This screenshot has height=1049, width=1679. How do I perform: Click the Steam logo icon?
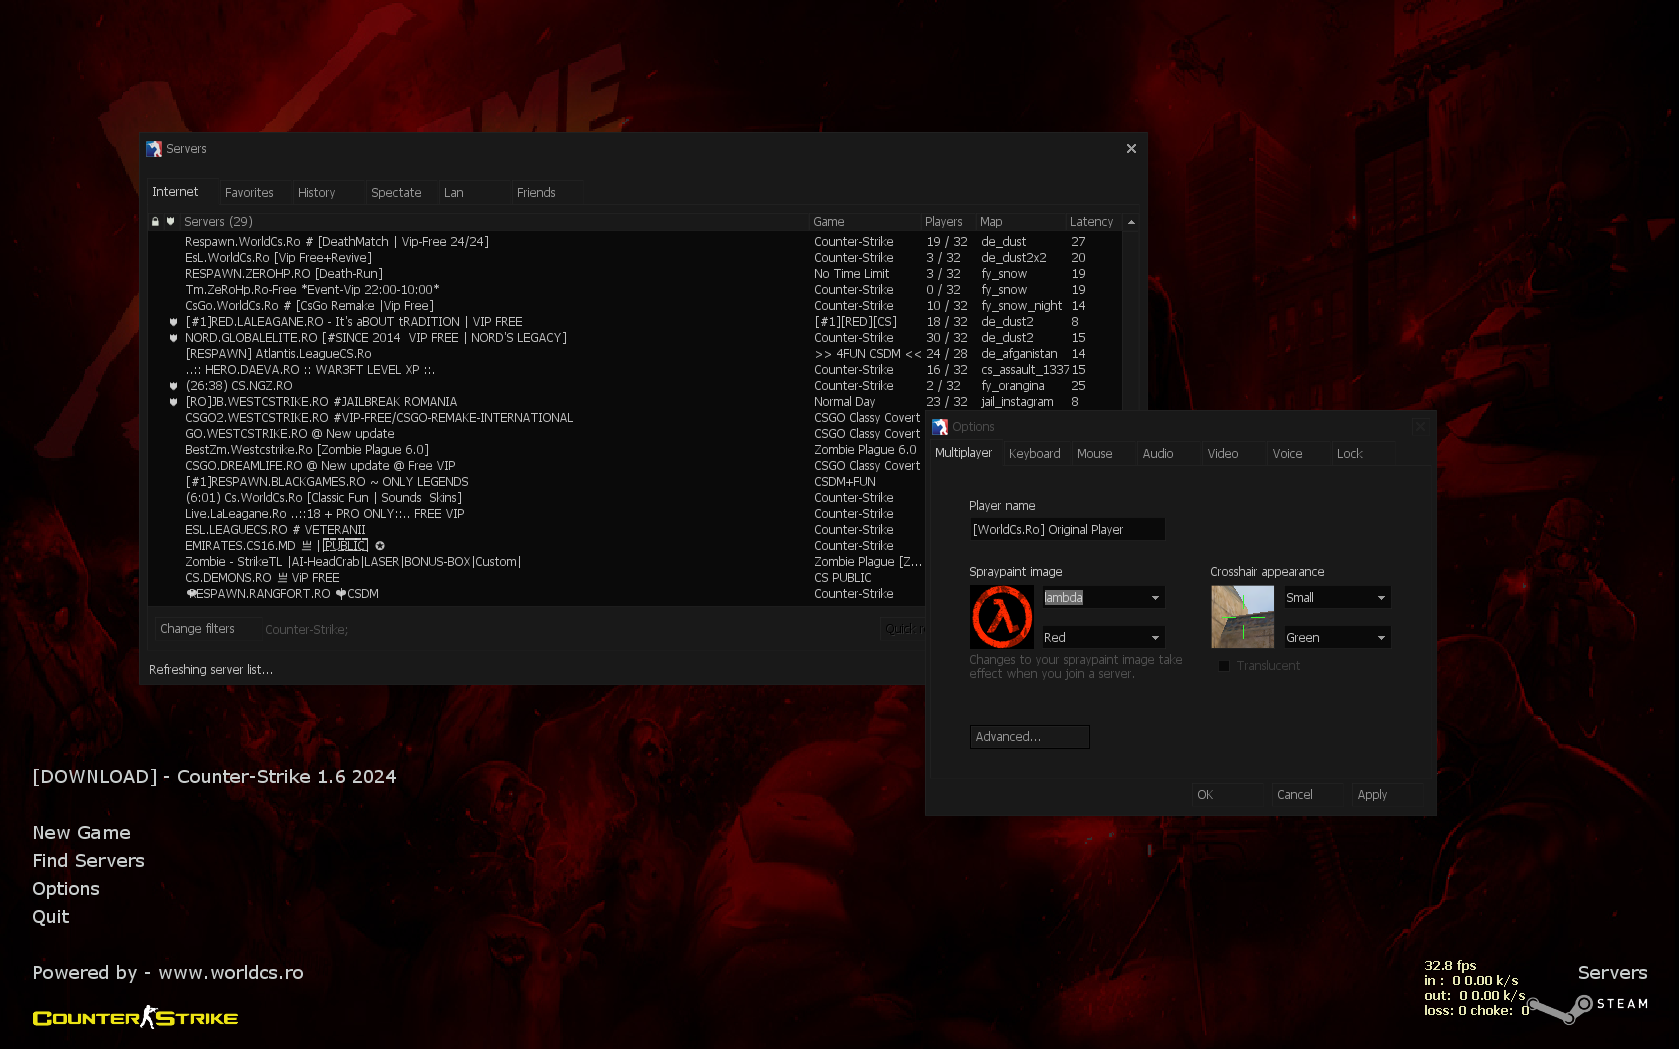[1582, 1005]
